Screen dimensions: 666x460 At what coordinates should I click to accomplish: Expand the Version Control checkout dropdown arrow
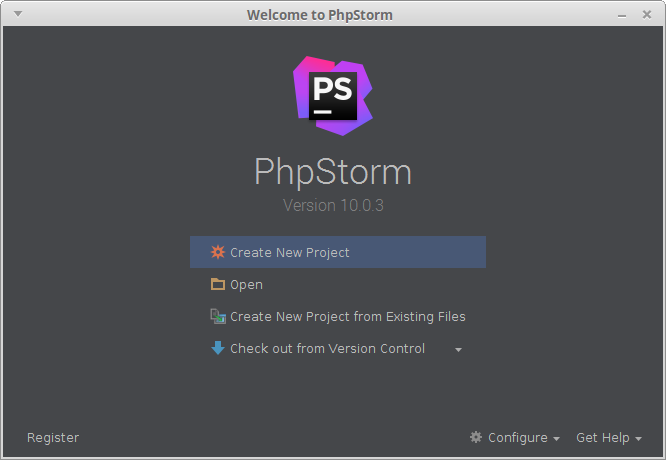click(x=458, y=350)
